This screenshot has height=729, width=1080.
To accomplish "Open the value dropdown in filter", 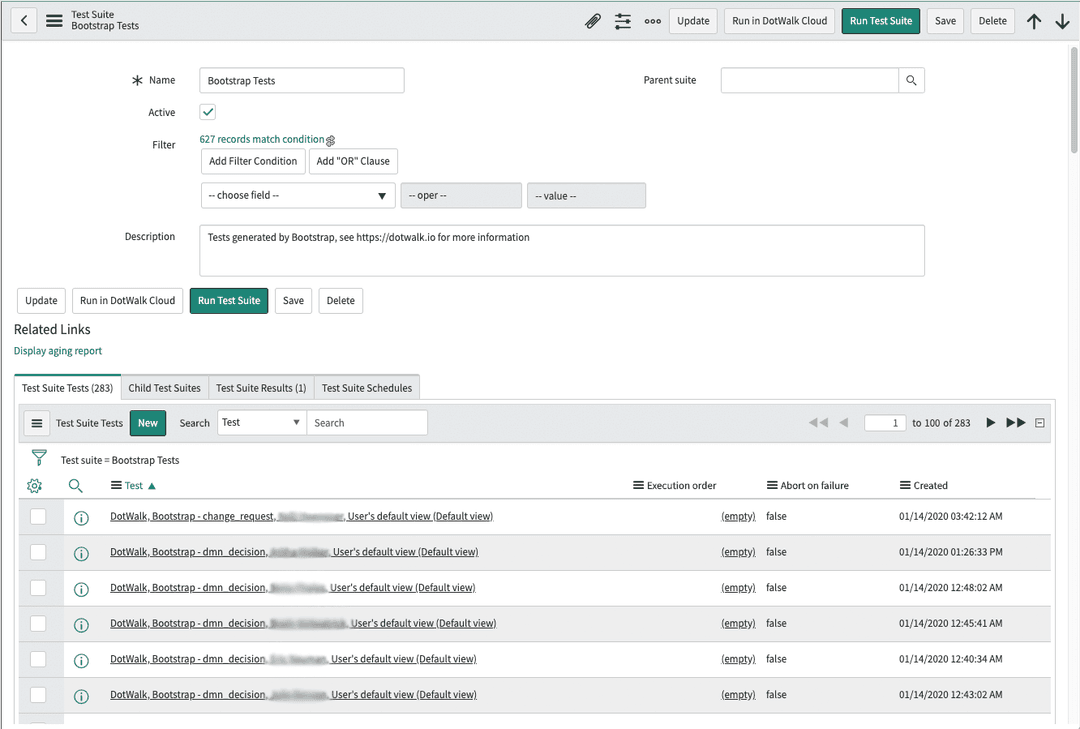I will pyautogui.click(x=586, y=196).
